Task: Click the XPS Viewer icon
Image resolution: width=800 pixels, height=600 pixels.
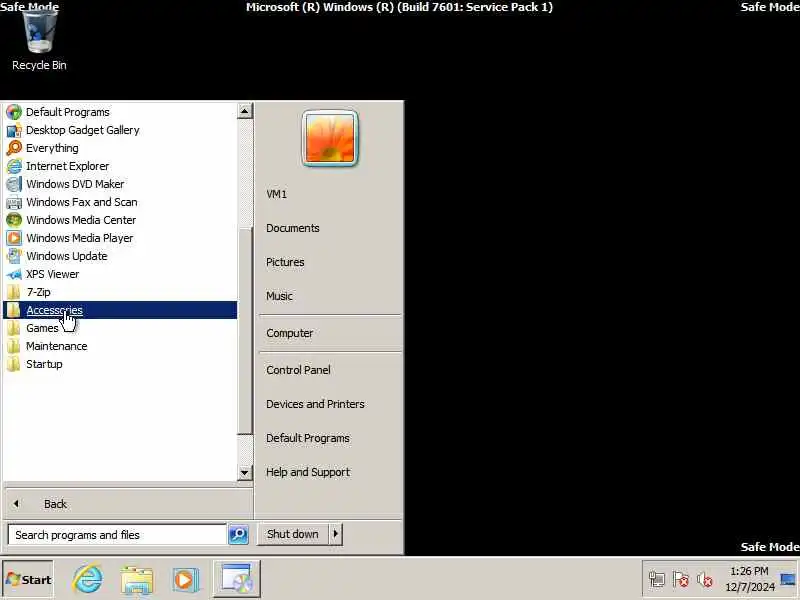Action: pos(14,274)
